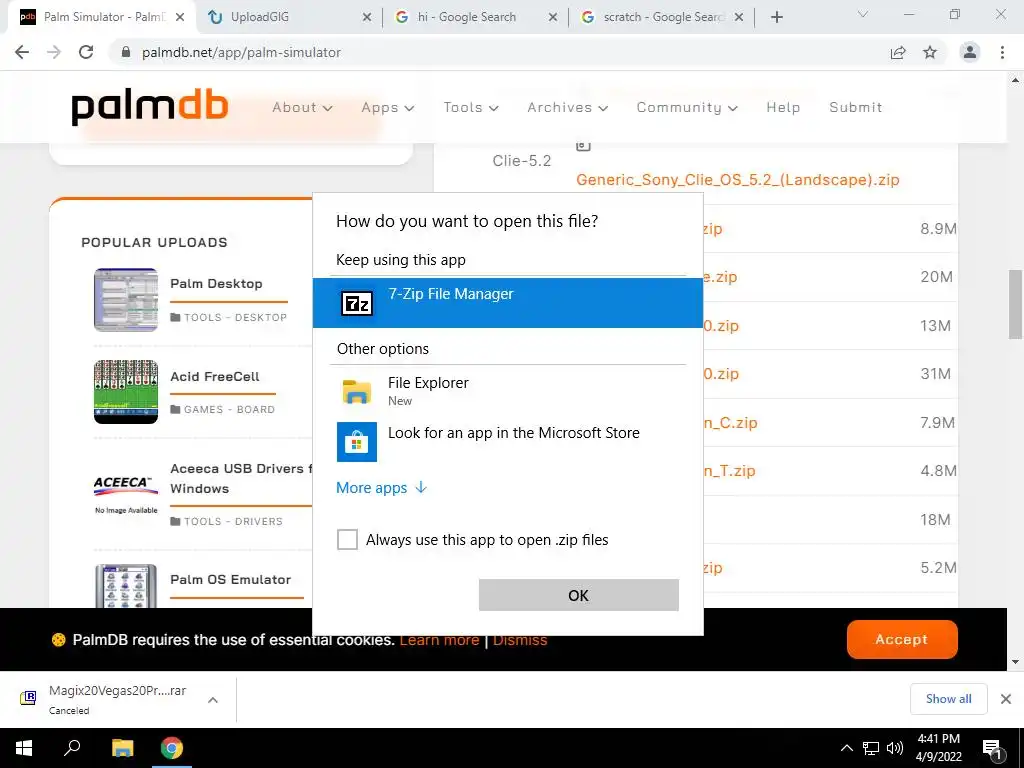
Task: Open Generic_Sony_Clie_OS_5.2 Landscape zip link
Action: [x=737, y=180]
